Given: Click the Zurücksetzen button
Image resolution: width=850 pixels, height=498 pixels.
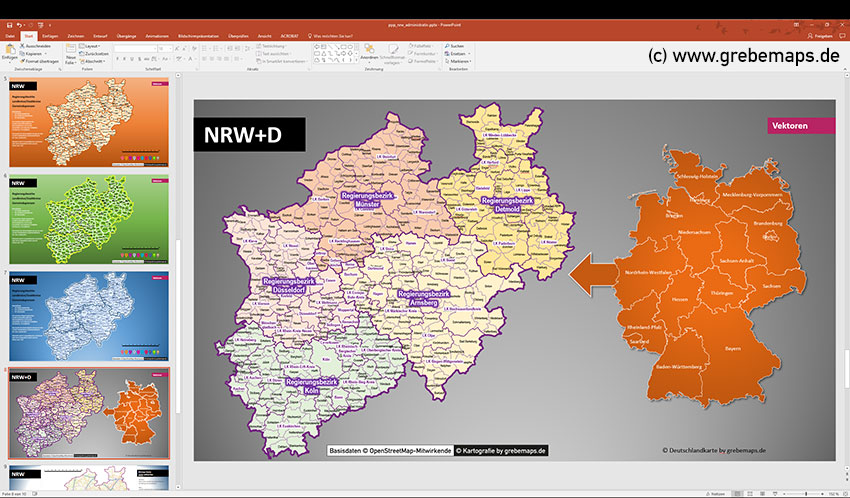Looking at the screenshot, I should click(97, 53).
